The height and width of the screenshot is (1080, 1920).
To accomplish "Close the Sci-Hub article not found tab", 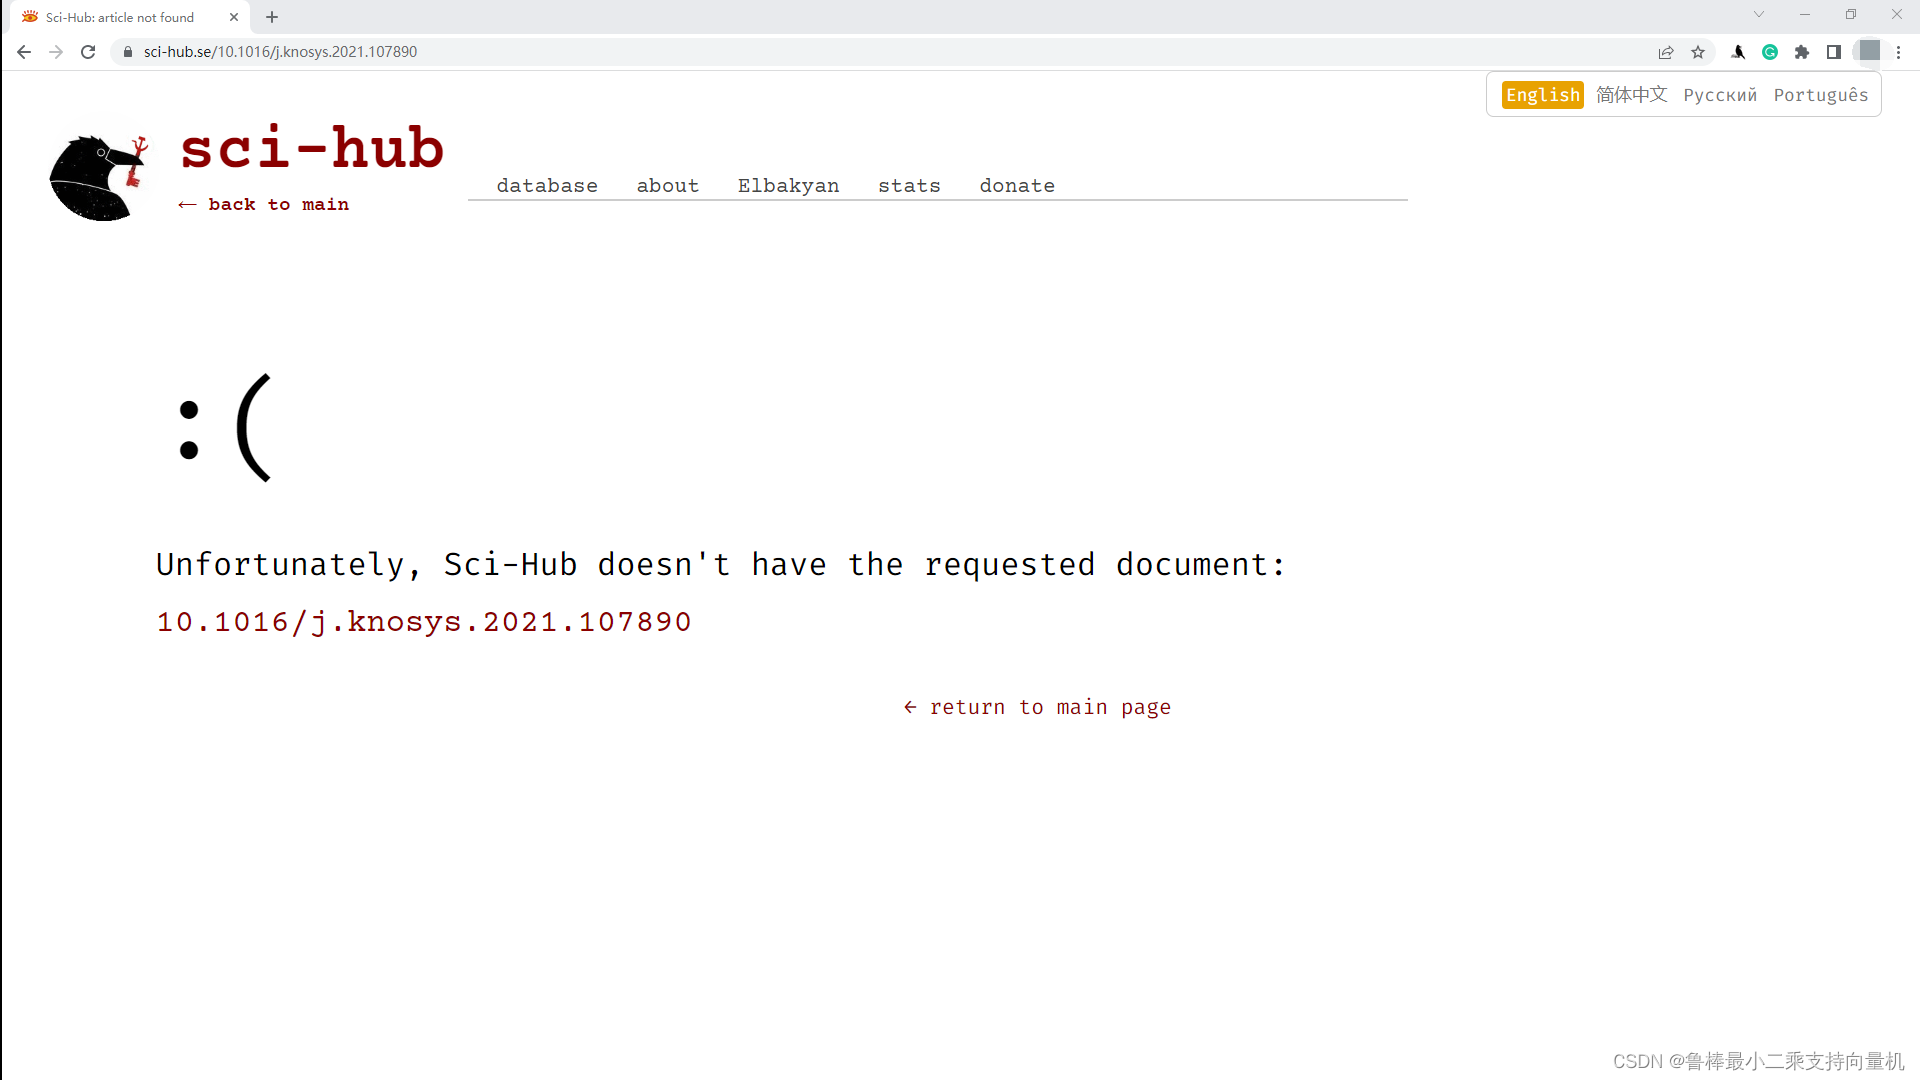I will click(234, 17).
